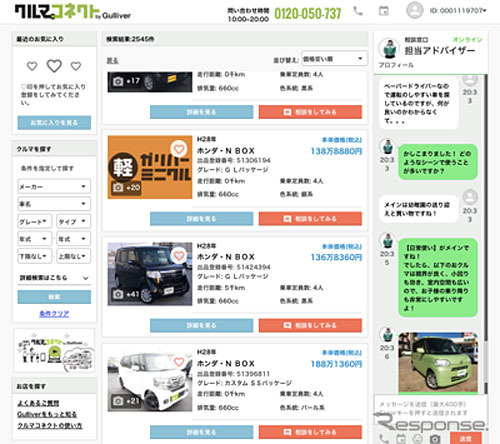Click the お気に入りを見る button
The width and height of the screenshot is (500, 444).
click(54, 123)
